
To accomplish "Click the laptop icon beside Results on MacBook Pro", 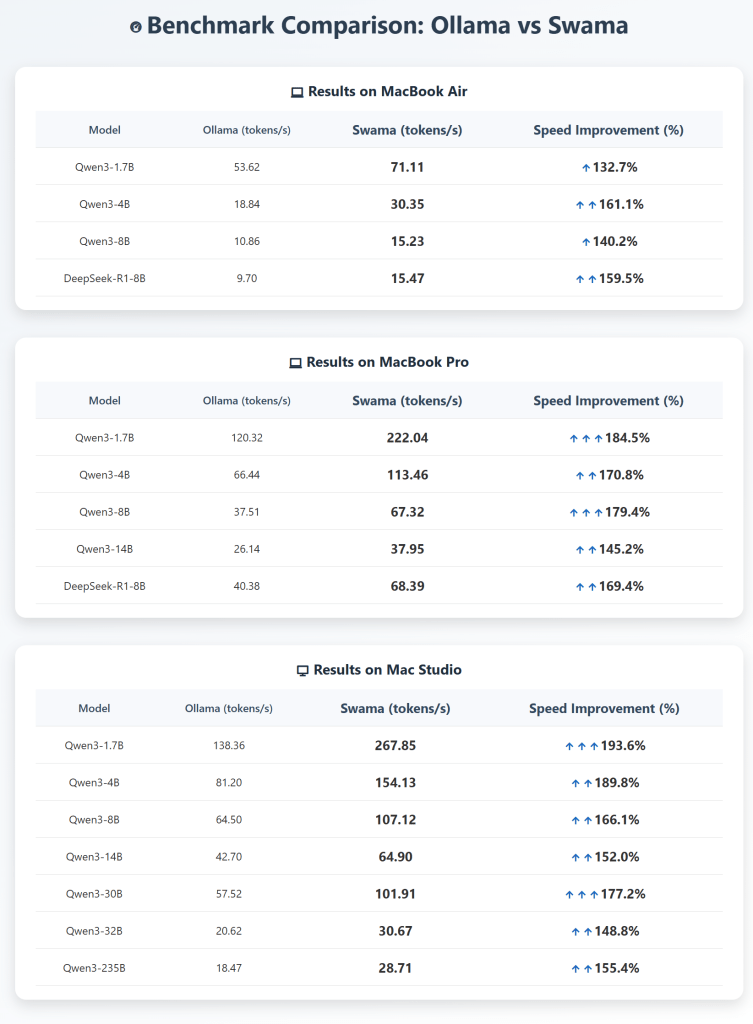I will coord(295,363).
